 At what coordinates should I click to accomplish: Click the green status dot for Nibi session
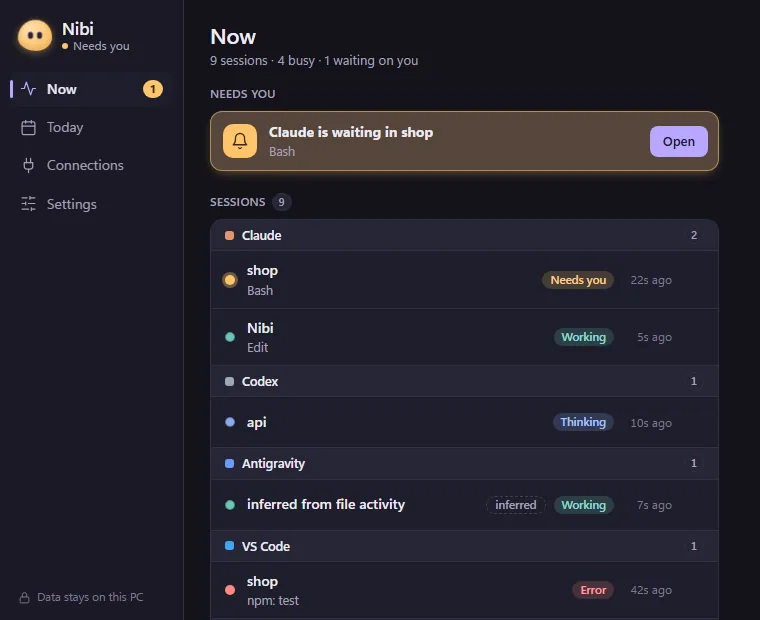(230, 337)
